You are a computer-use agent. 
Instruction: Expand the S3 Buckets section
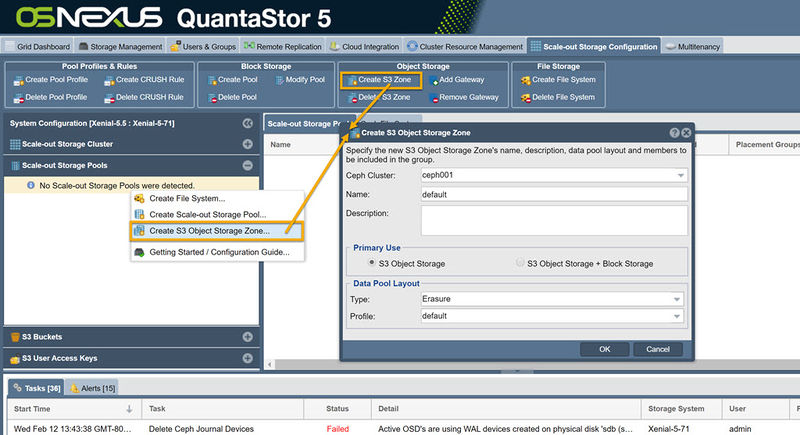[x=247, y=337]
